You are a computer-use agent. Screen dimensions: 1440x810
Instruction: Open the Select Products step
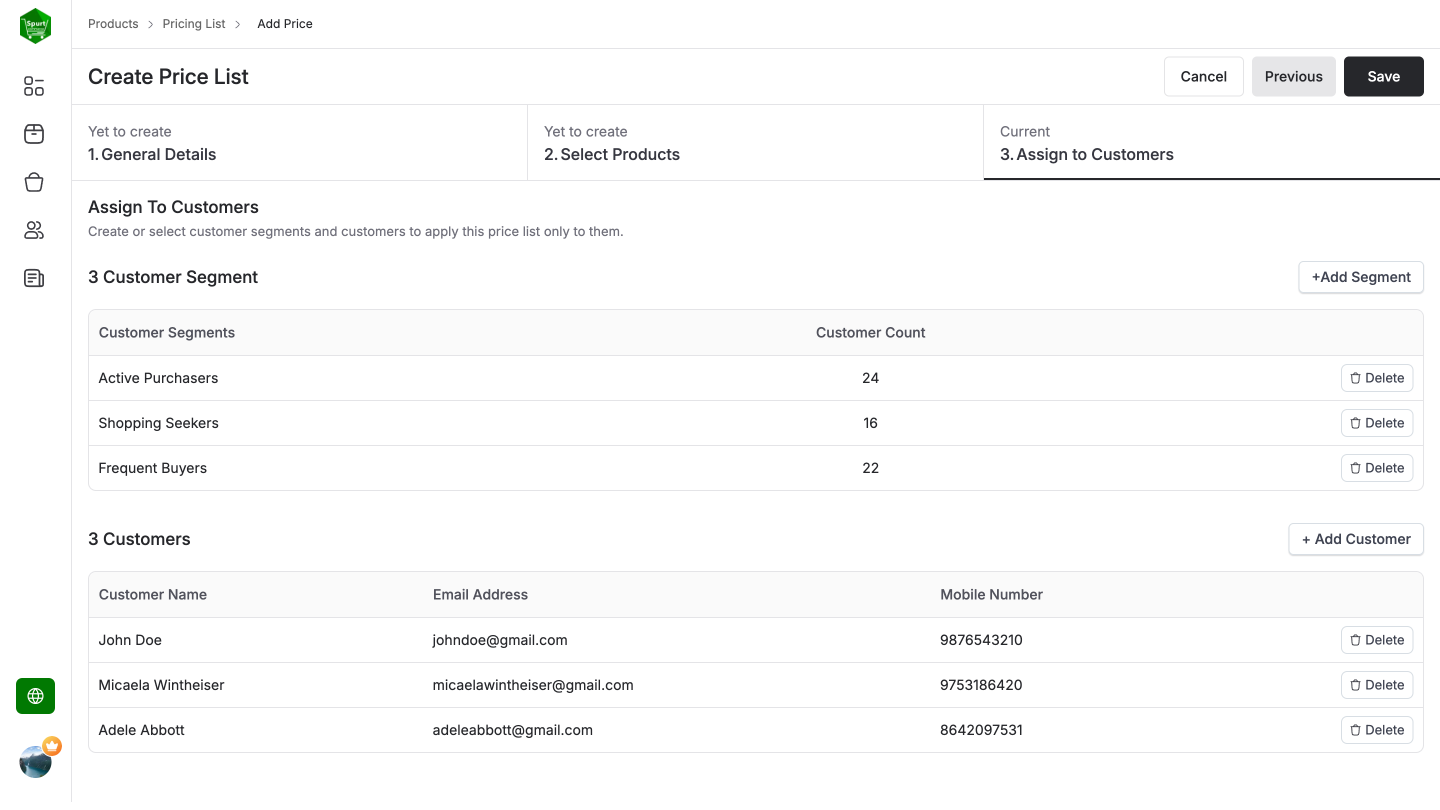click(612, 154)
